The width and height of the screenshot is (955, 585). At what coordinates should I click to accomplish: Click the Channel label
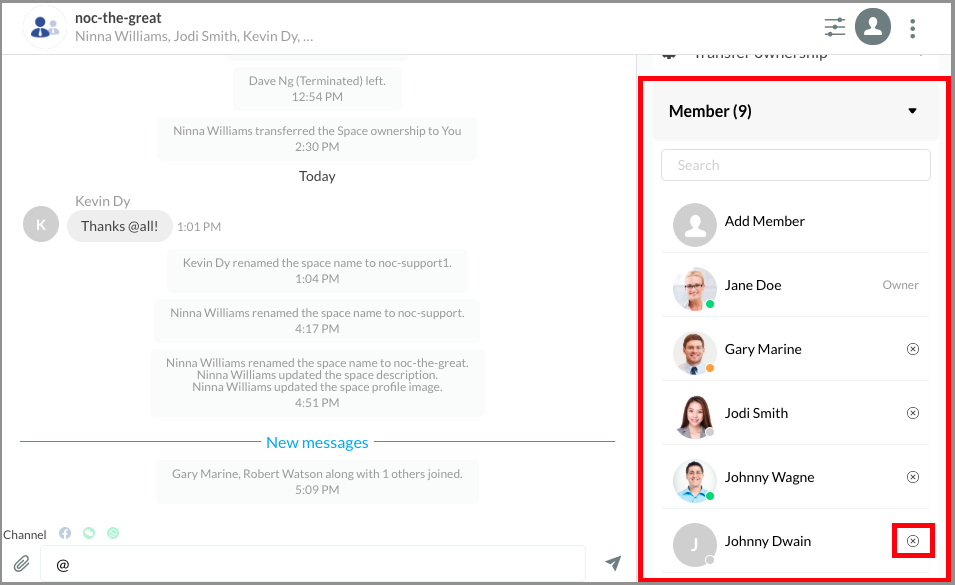tap(25, 534)
